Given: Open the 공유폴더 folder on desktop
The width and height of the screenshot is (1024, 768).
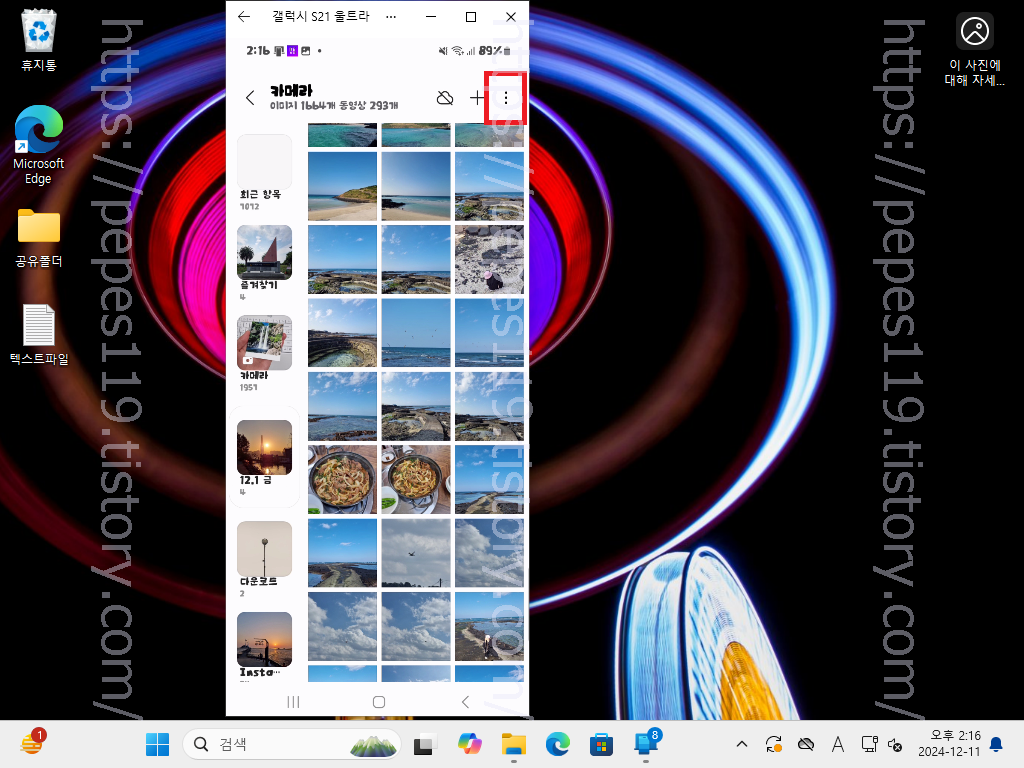Looking at the screenshot, I should coord(39,238).
